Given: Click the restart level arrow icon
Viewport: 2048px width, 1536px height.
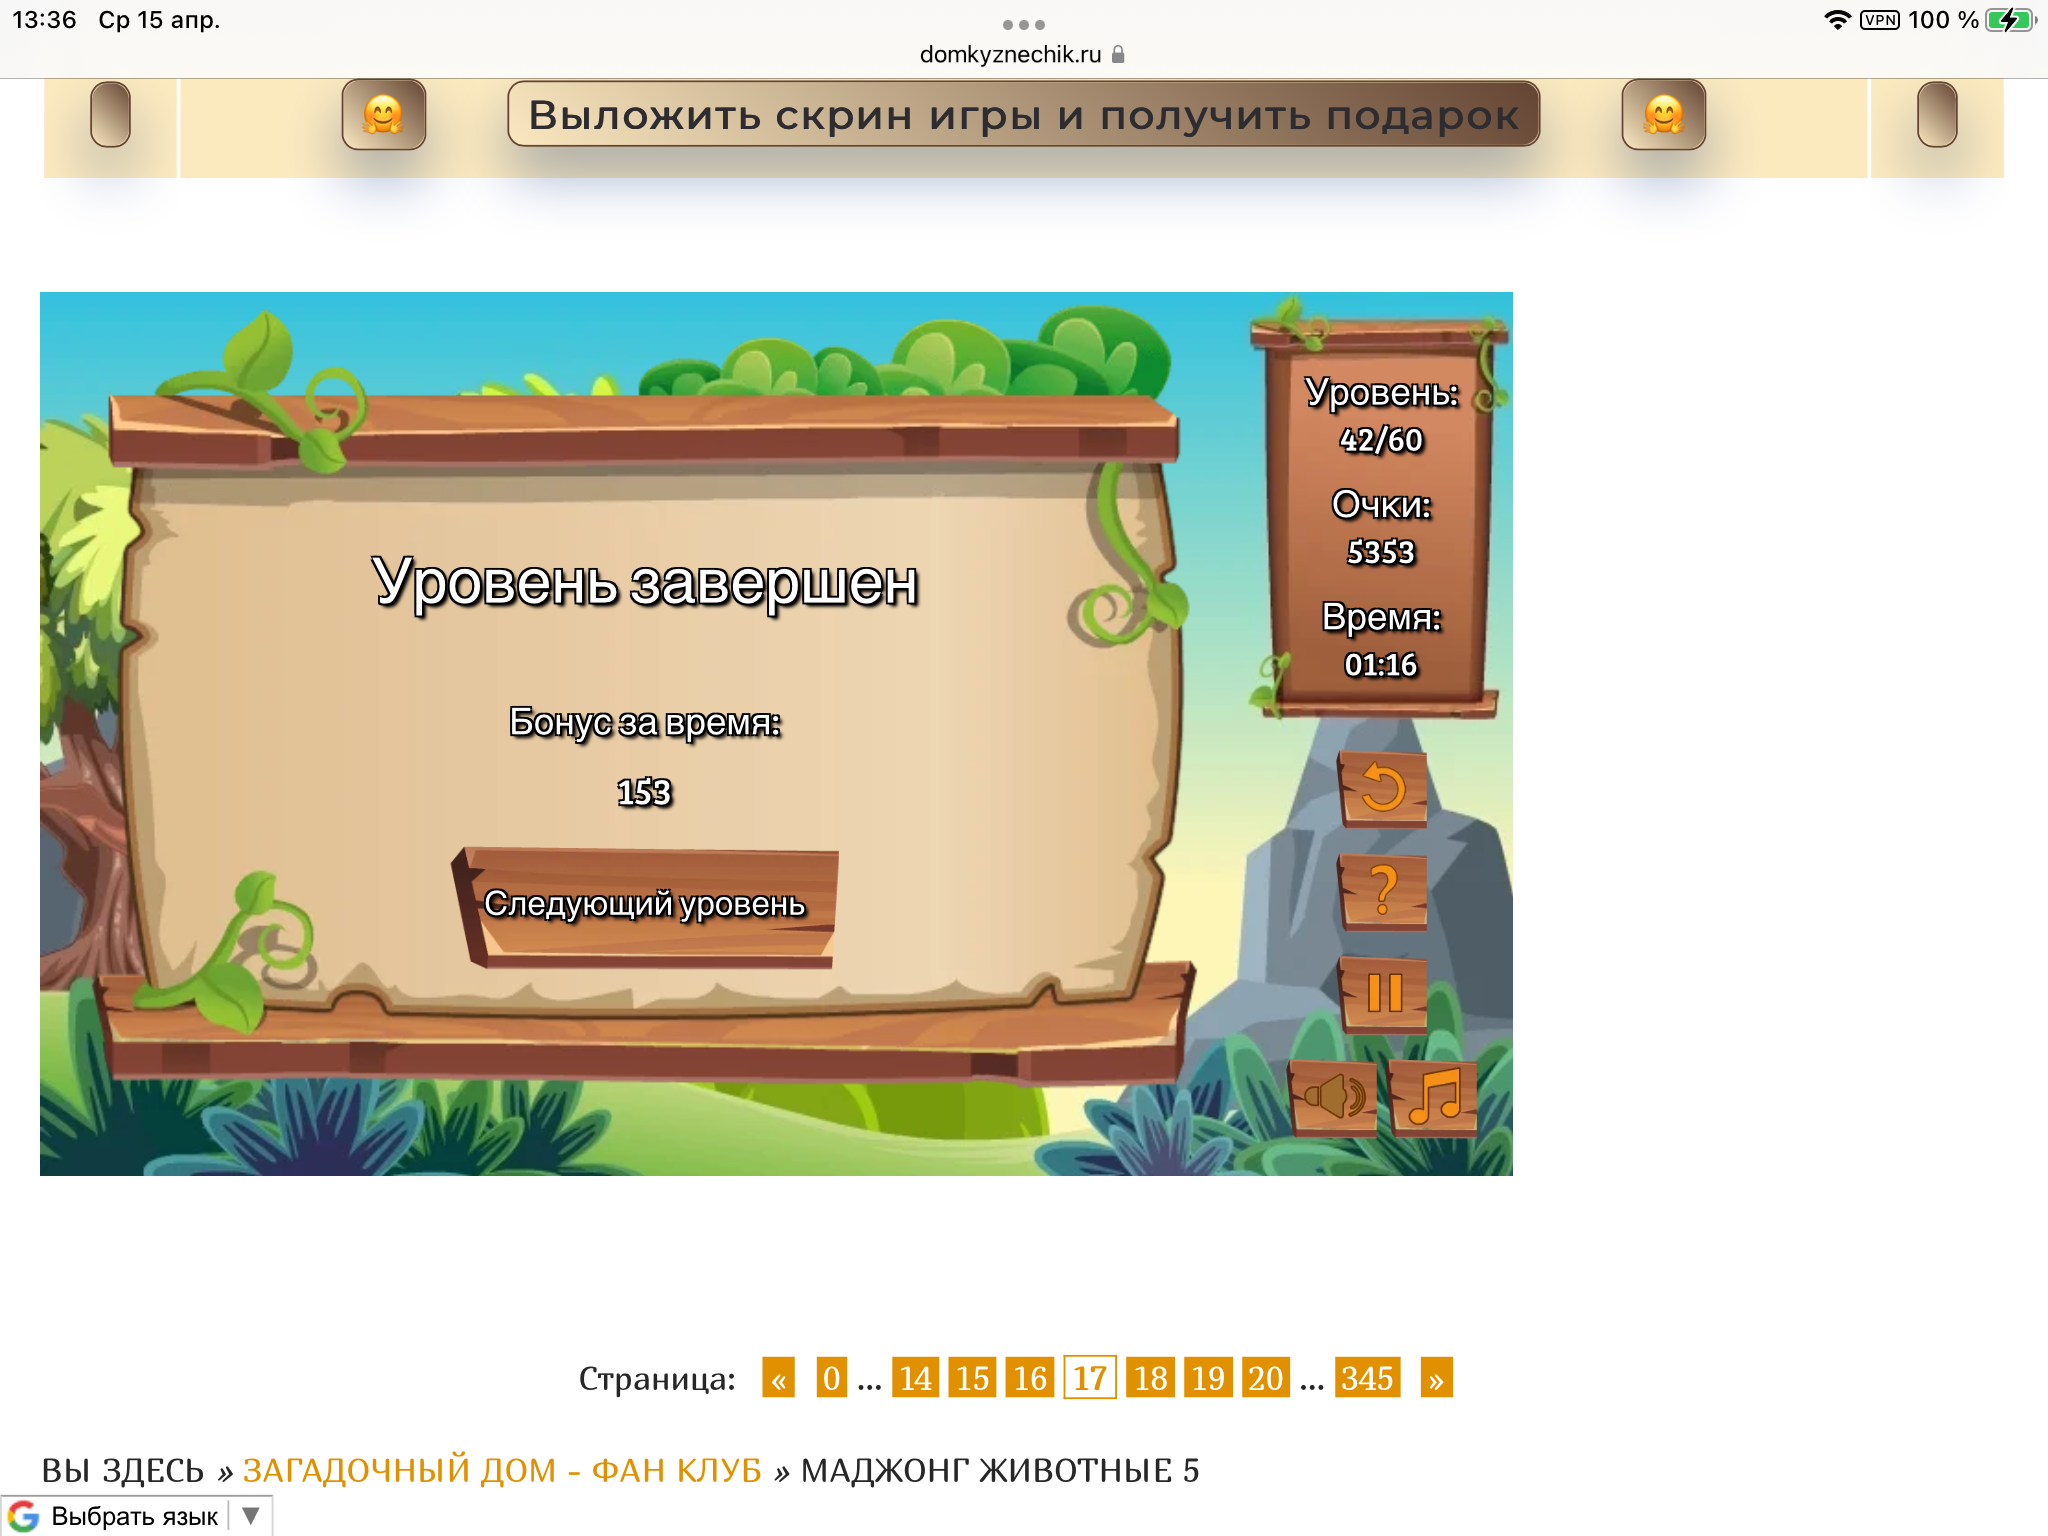Looking at the screenshot, I should tap(1383, 788).
